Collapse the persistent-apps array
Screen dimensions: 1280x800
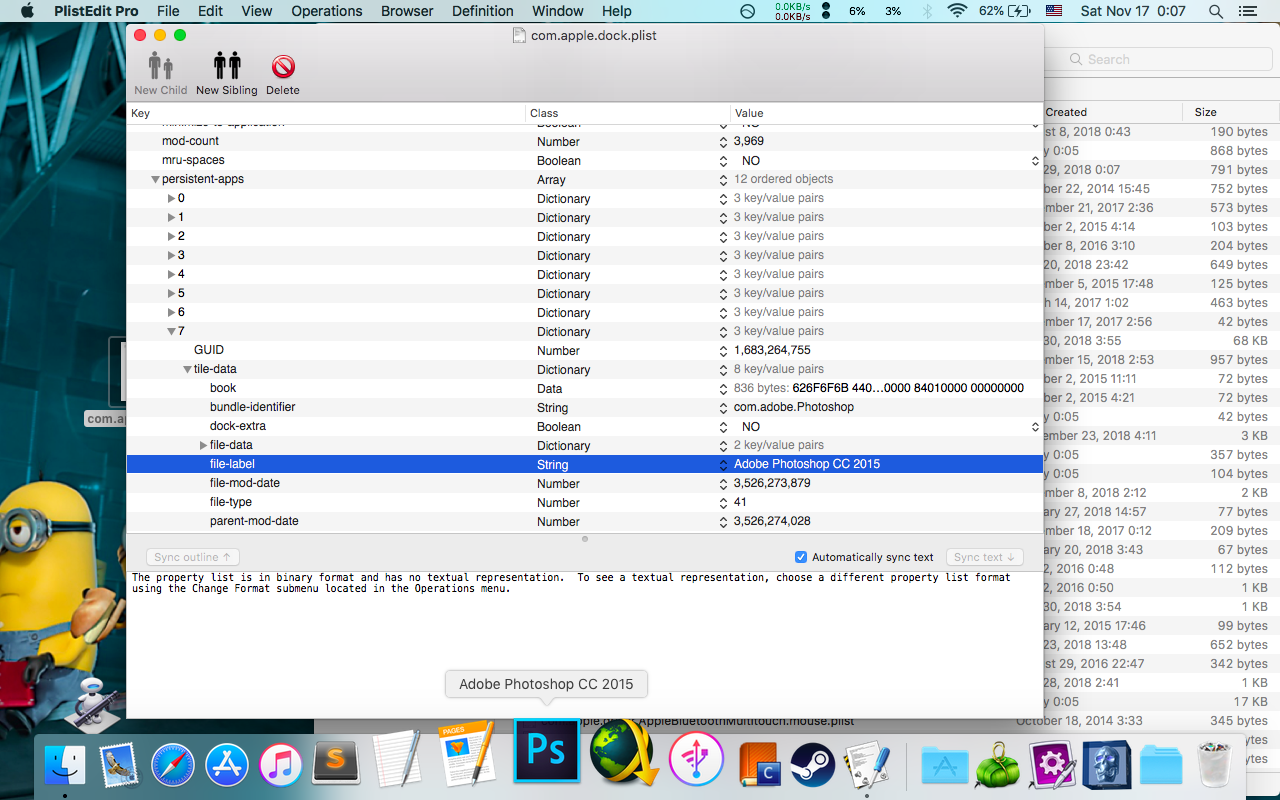pyautogui.click(x=155, y=180)
